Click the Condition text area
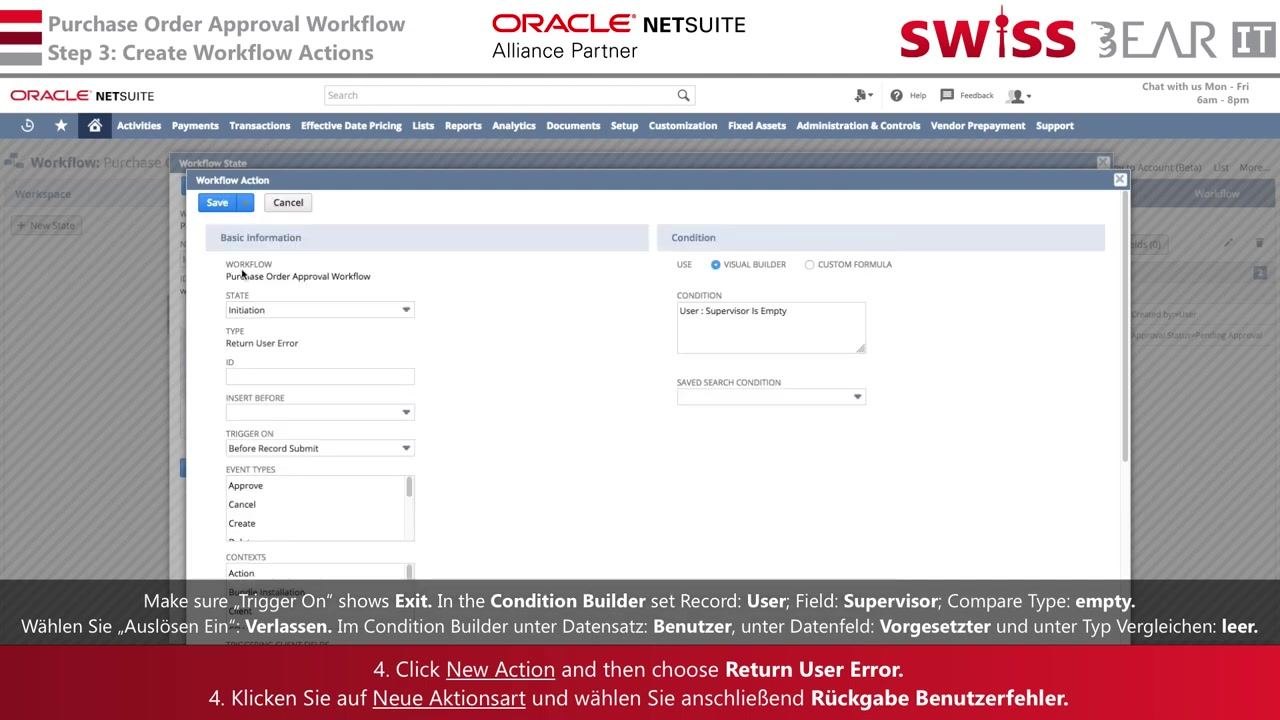Viewport: 1280px width, 720px height. 771,328
